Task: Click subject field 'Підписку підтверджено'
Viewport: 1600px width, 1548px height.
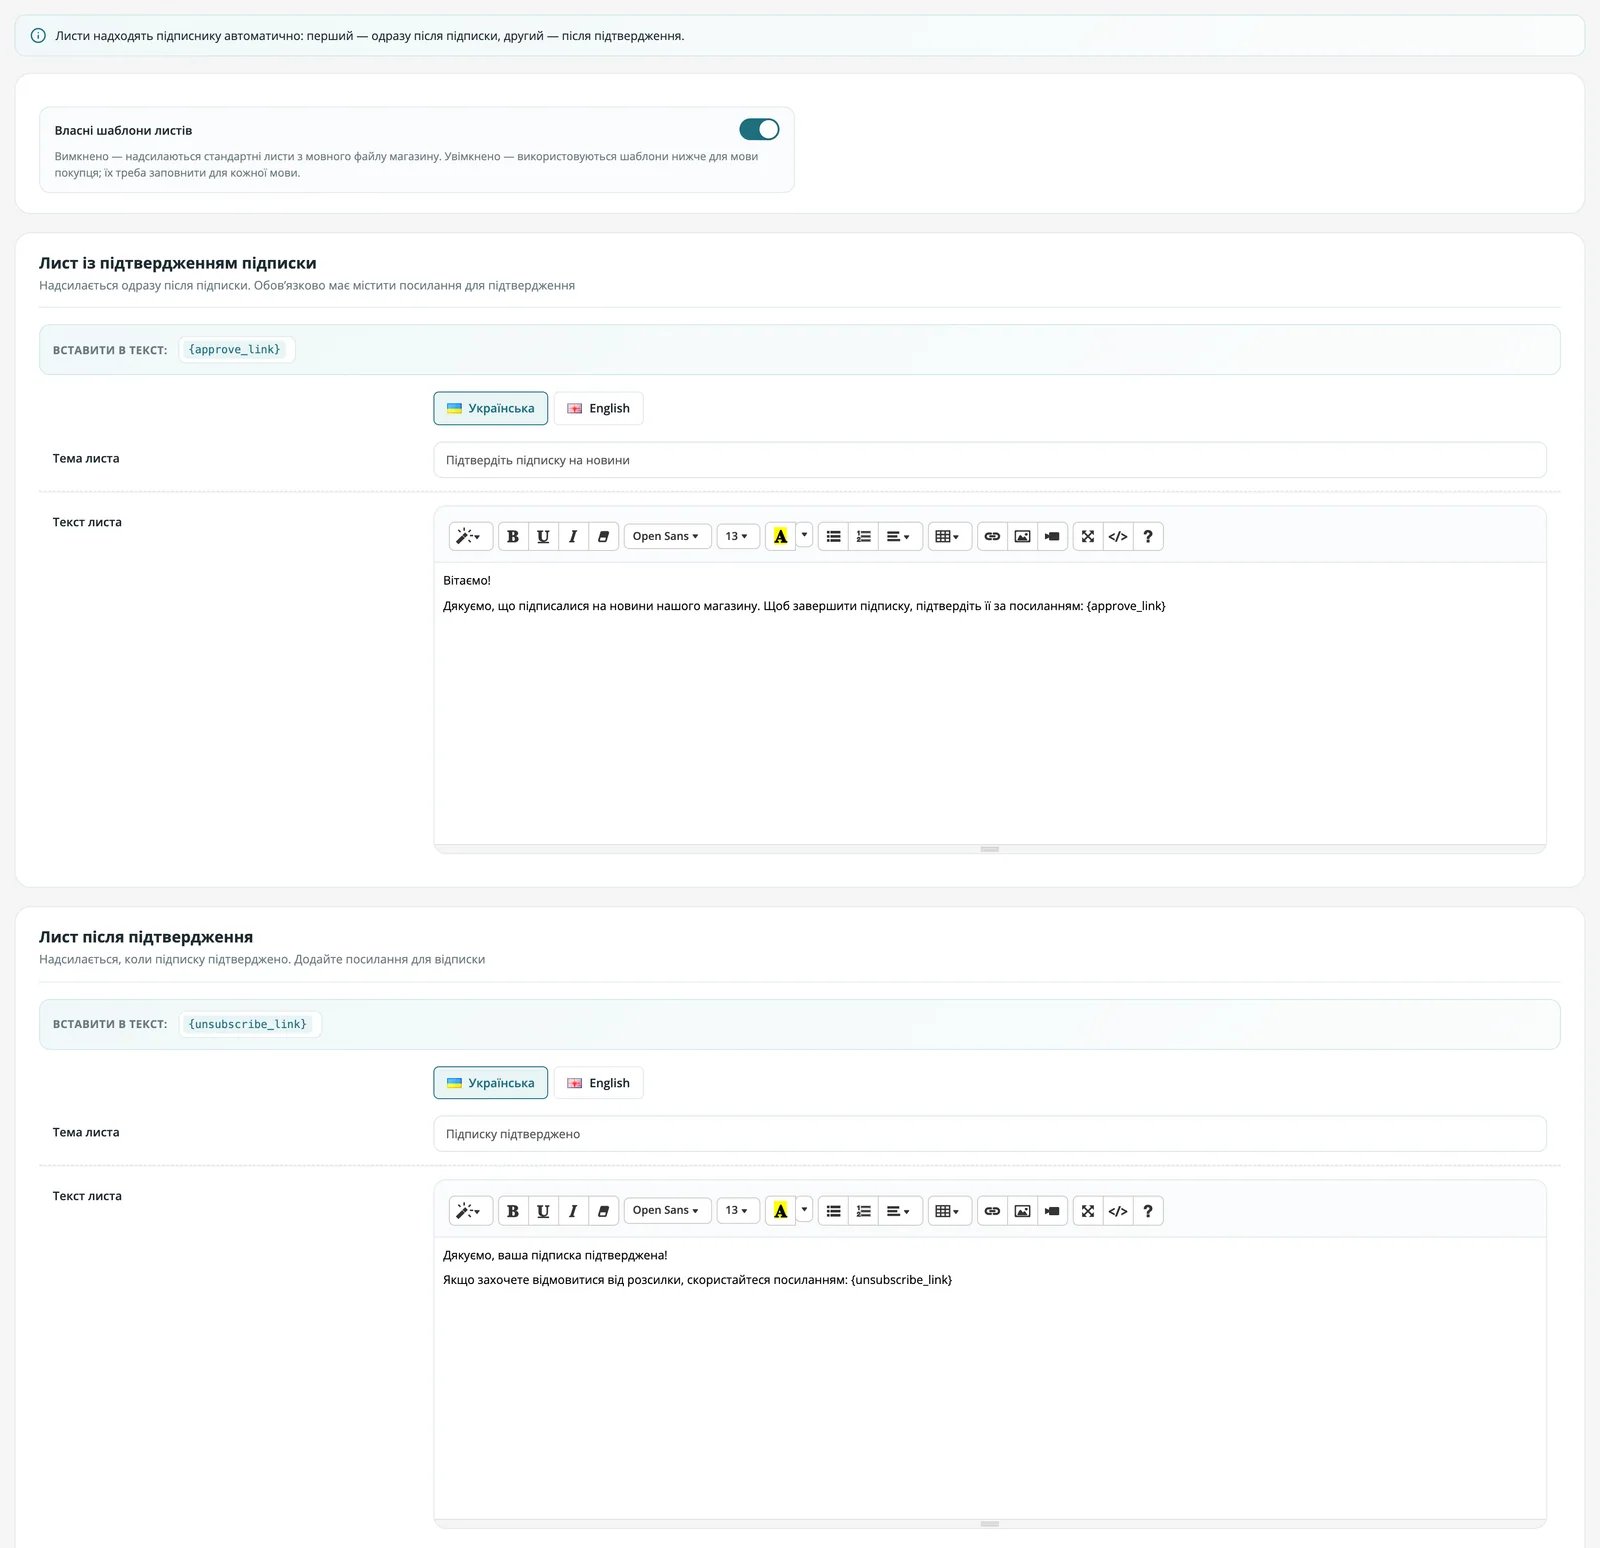Action: coord(990,1134)
